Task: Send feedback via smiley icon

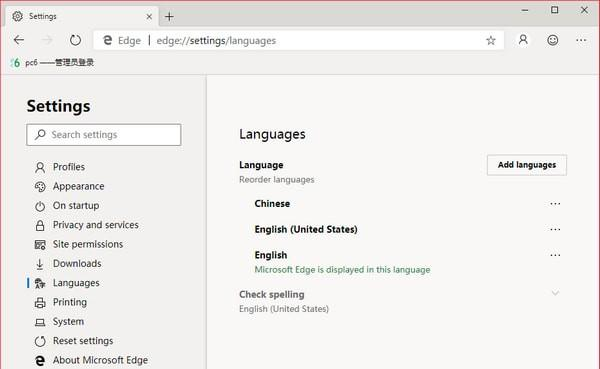Action: 553,40
